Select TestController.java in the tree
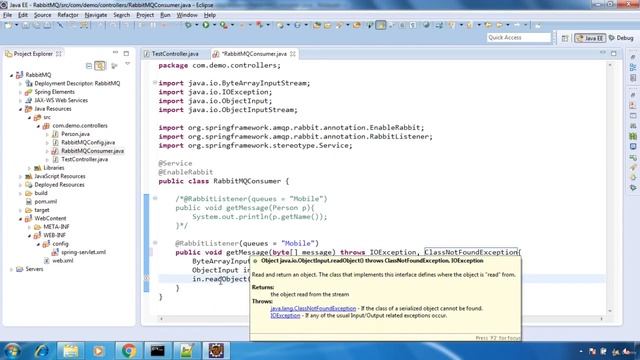 pyautogui.click(x=84, y=159)
